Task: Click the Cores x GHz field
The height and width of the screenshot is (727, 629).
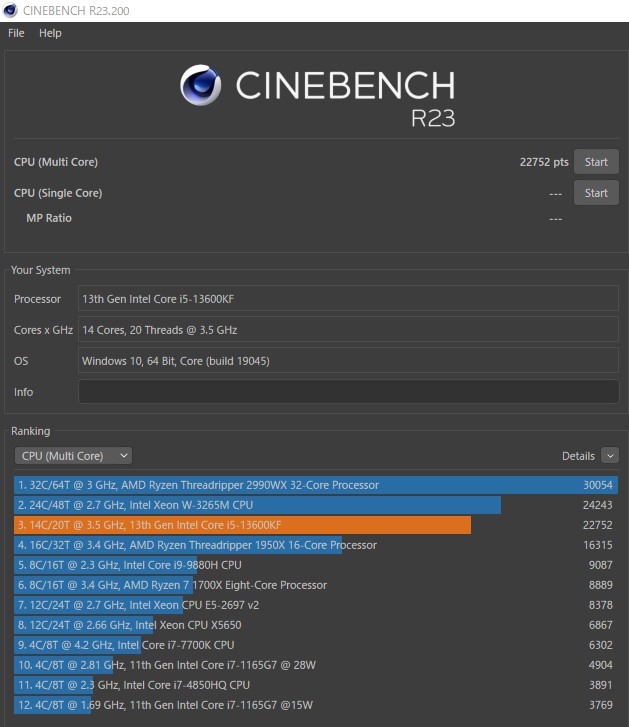Action: tap(348, 330)
